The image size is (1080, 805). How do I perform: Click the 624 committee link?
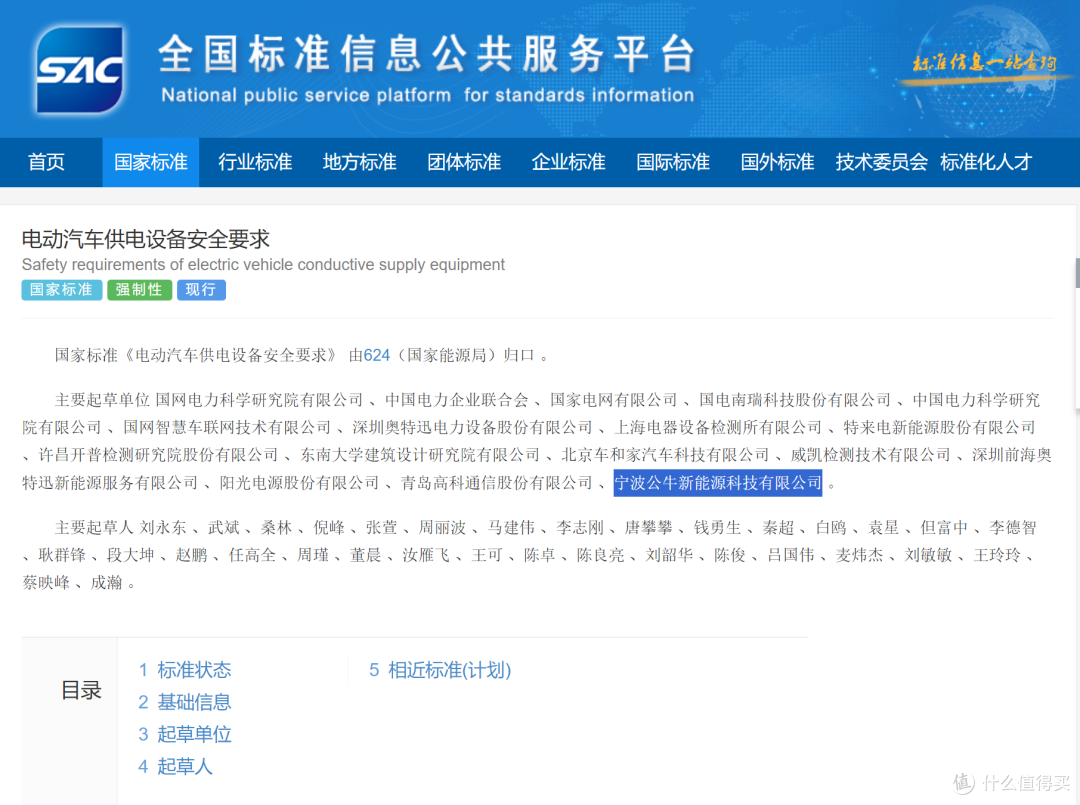pos(377,355)
